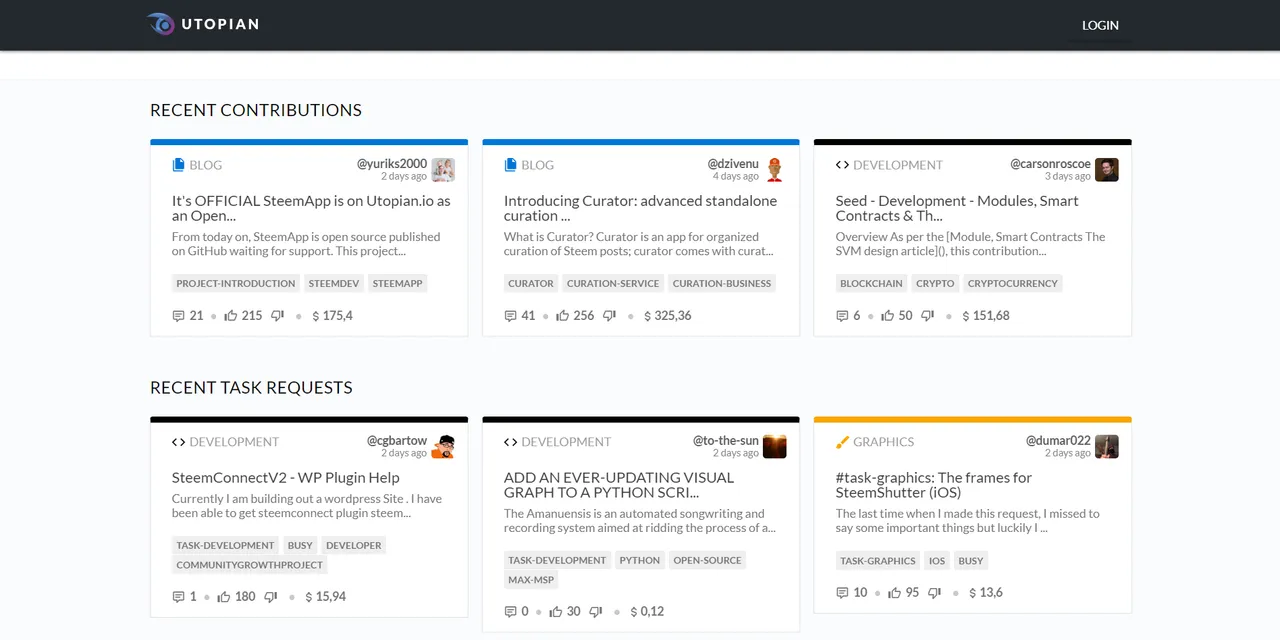This screenshot has height=640, width=1280.
Task: Open to-the-sun avatar thumbnail
Action: [x=775, y=446]
